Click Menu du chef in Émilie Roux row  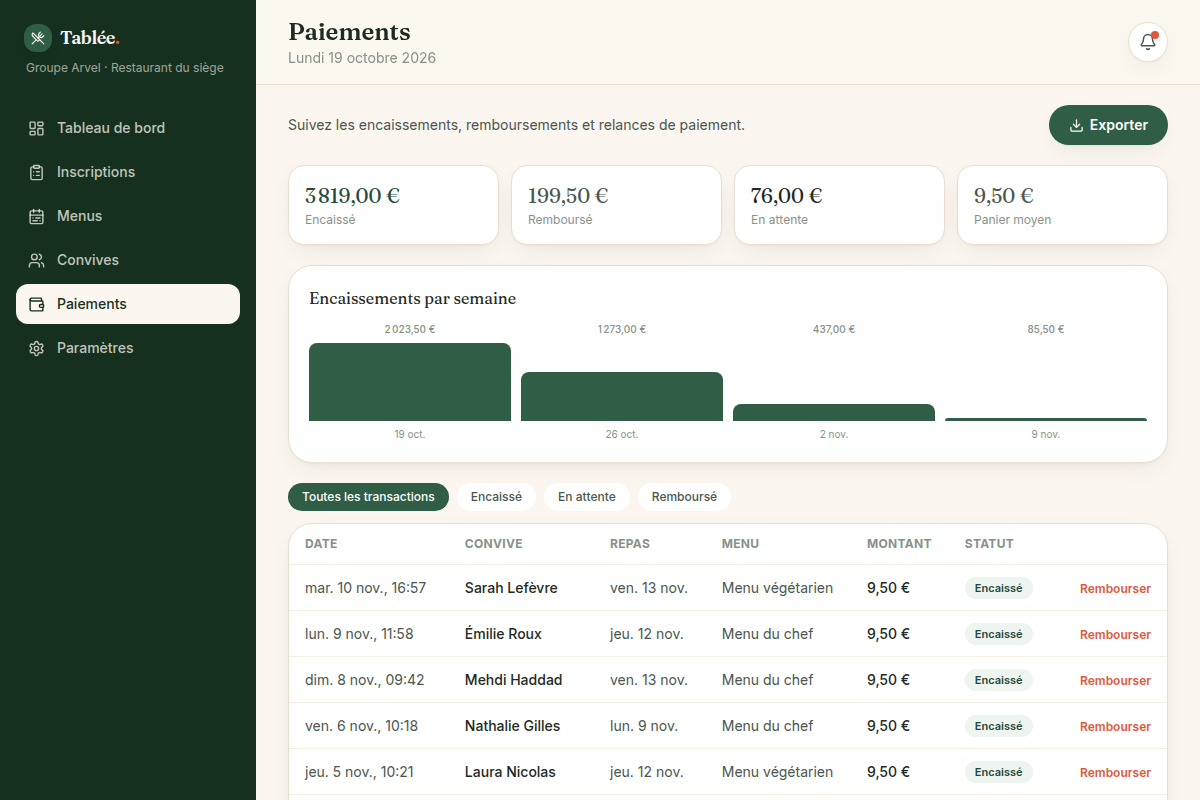(x=767, y=634)
